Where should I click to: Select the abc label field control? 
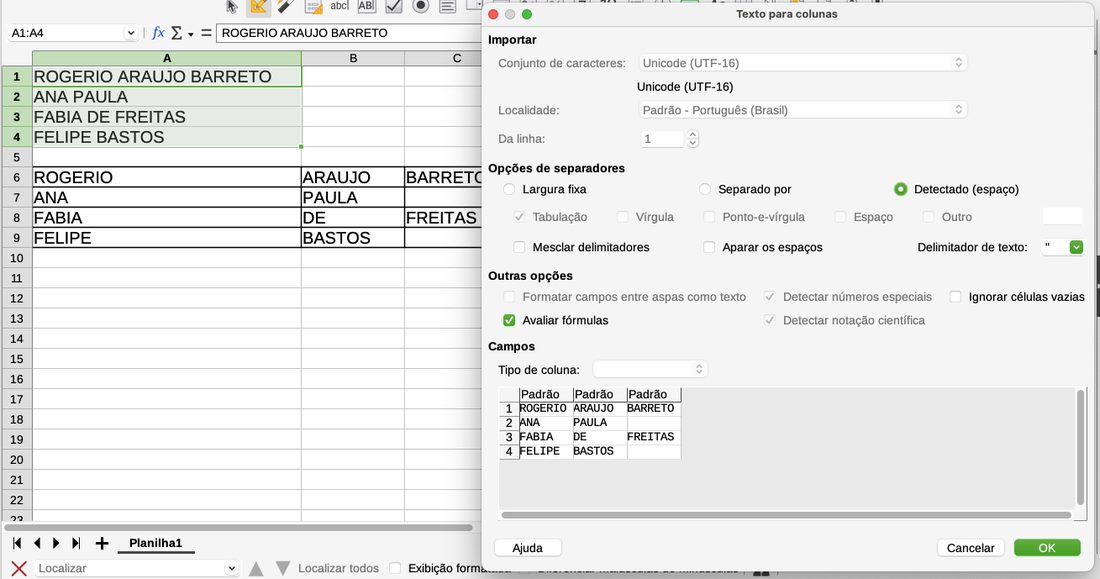[340, 6]
